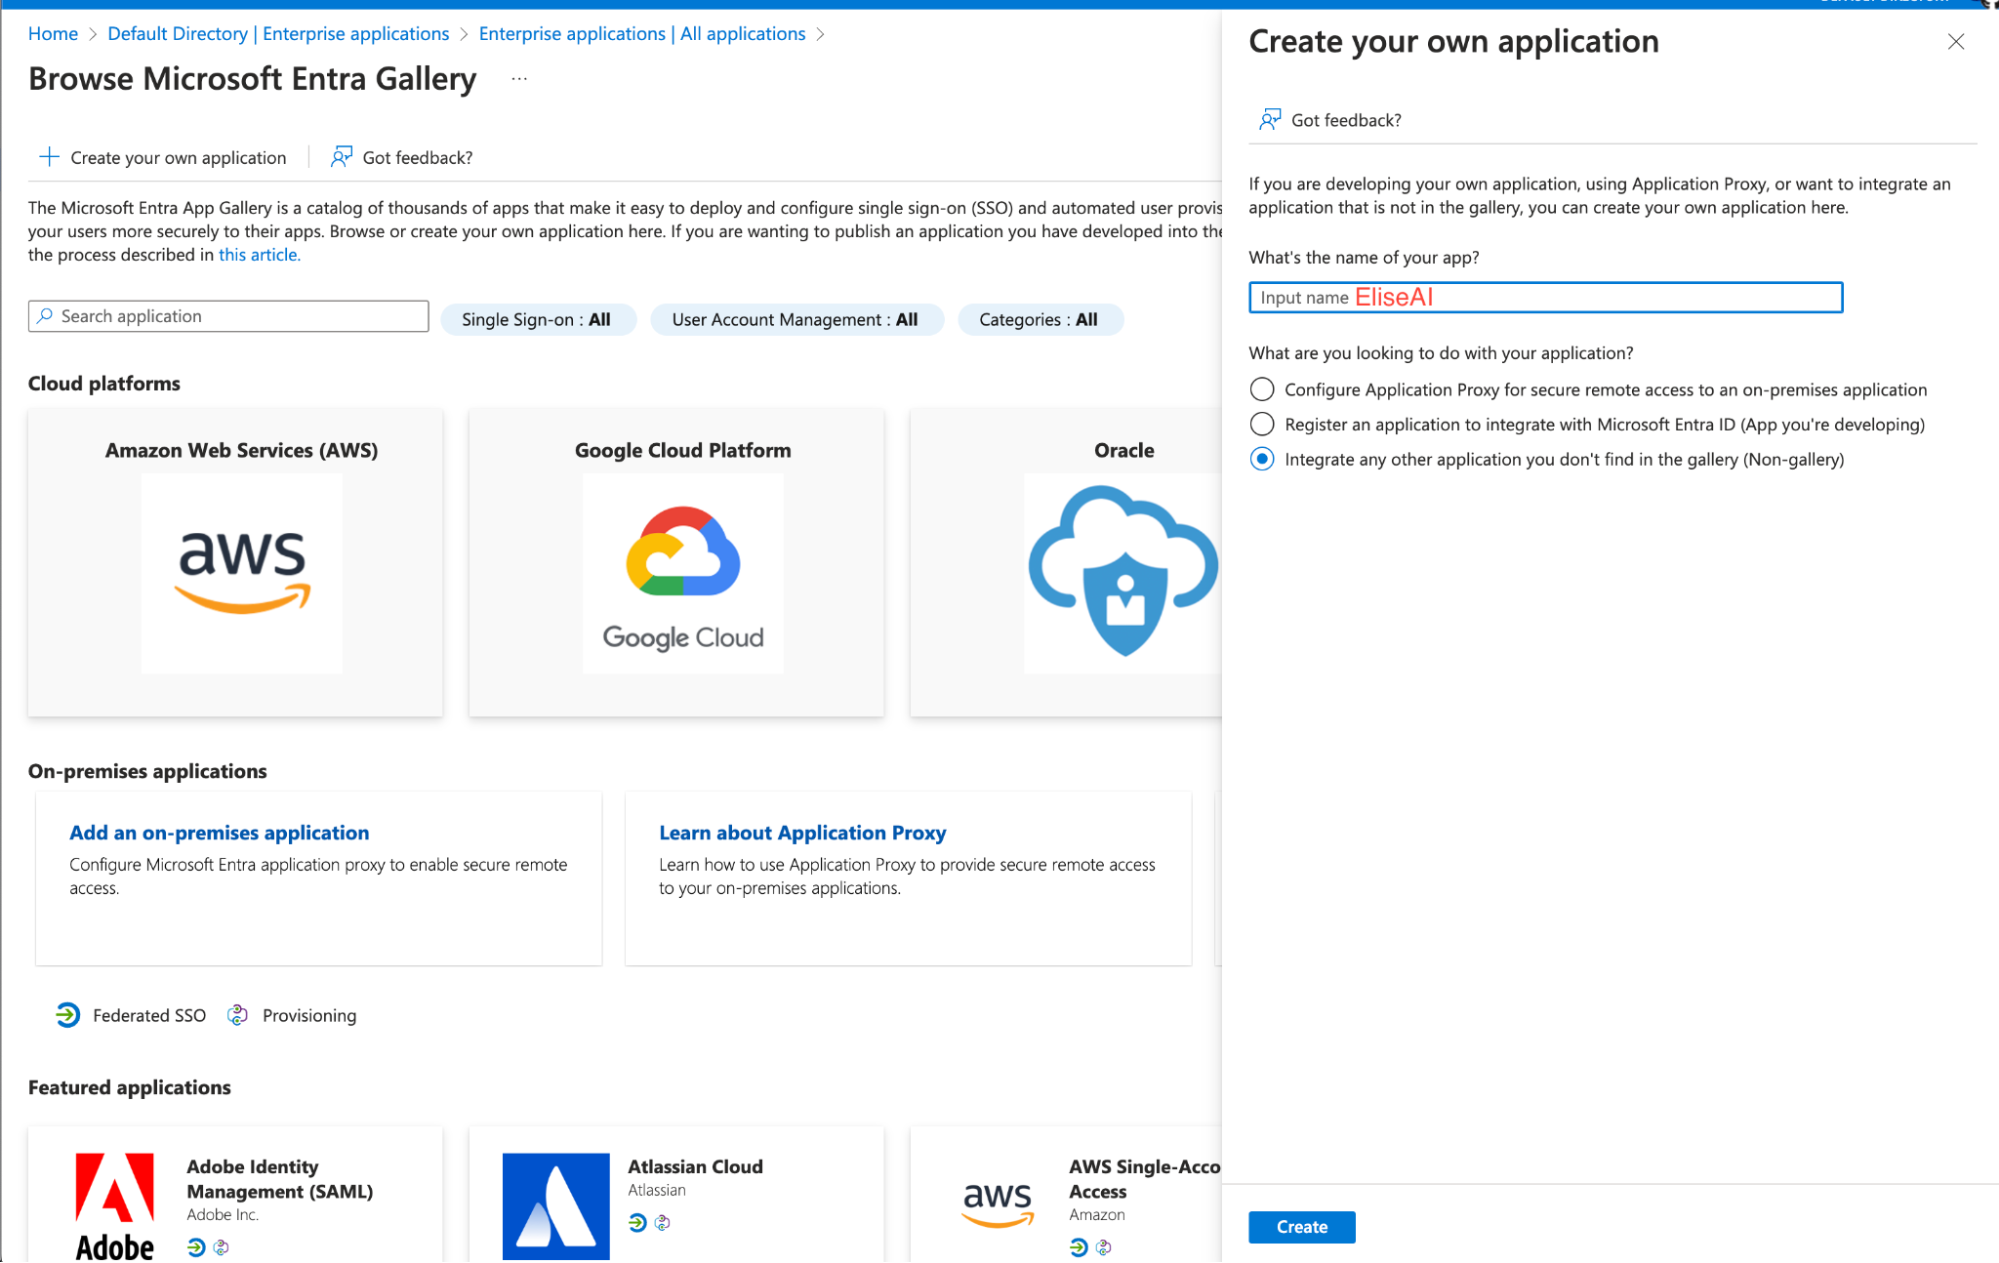Click the Featured applications section heading
Viewport: 1999px width, 1263px height.
tap(129, 1087)
